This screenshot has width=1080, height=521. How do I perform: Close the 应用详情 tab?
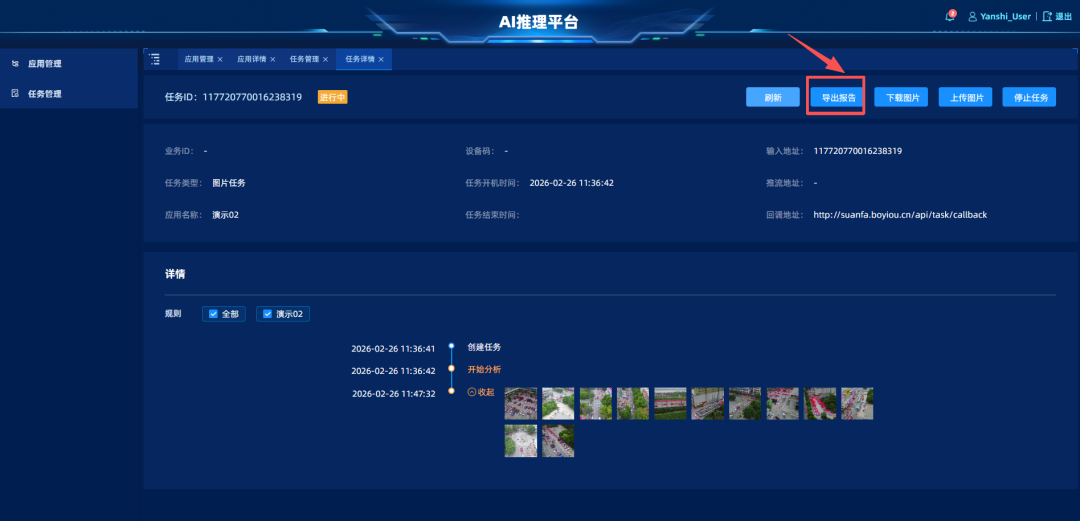(272, 60)
